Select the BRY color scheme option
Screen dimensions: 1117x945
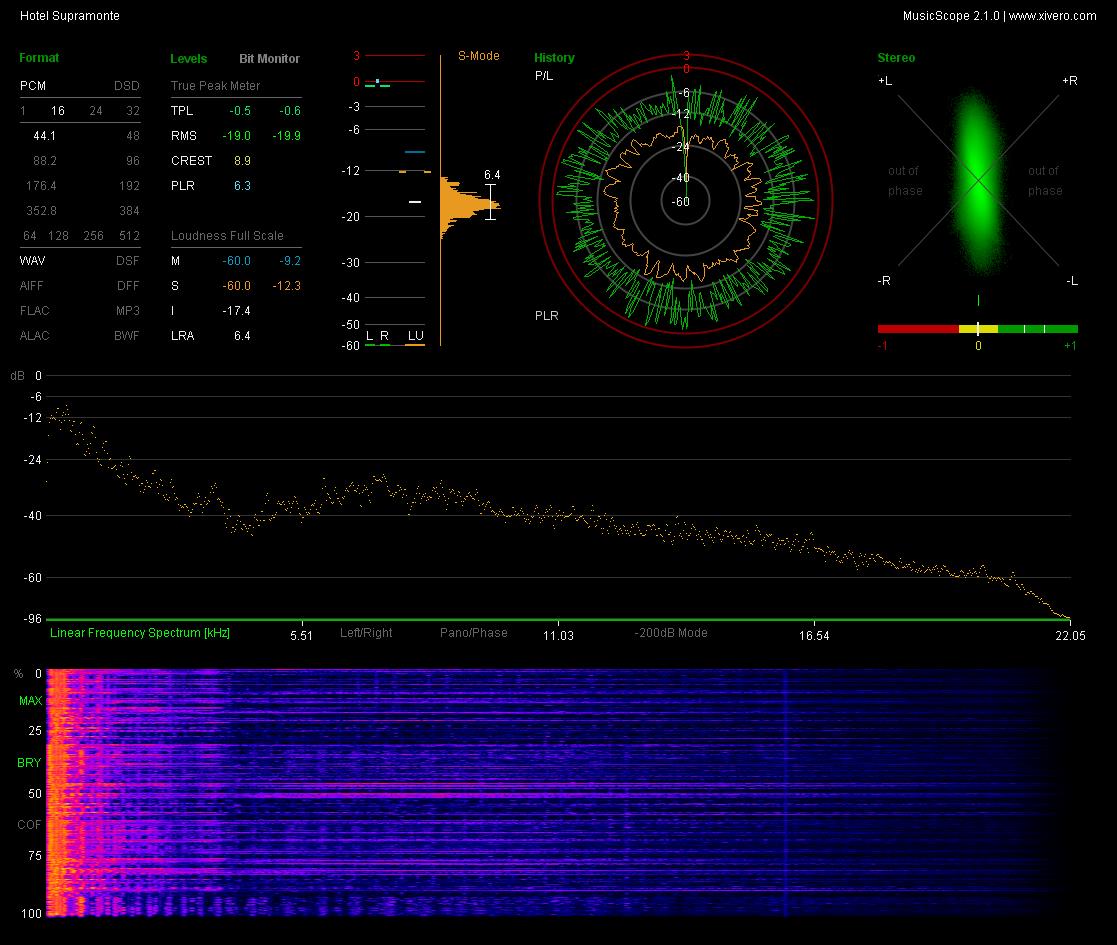pyautogui.click(x=29, y=763)
